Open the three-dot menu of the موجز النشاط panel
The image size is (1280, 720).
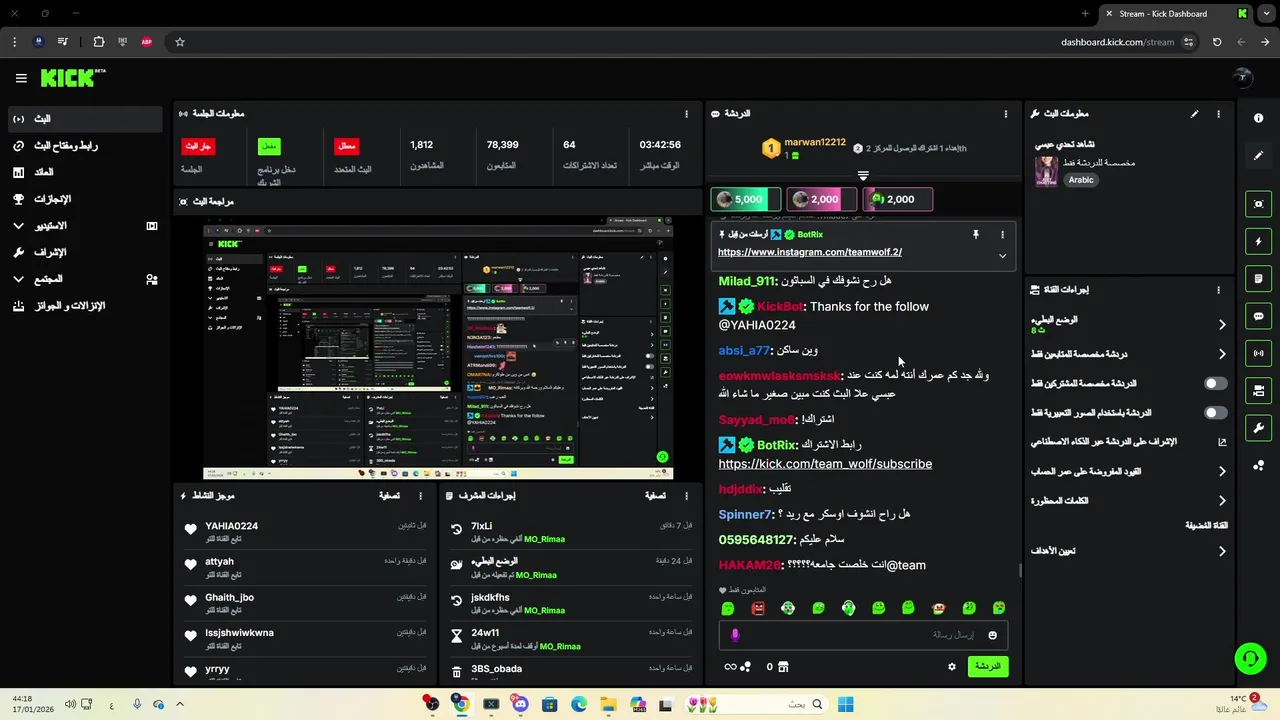pos(420,496)
